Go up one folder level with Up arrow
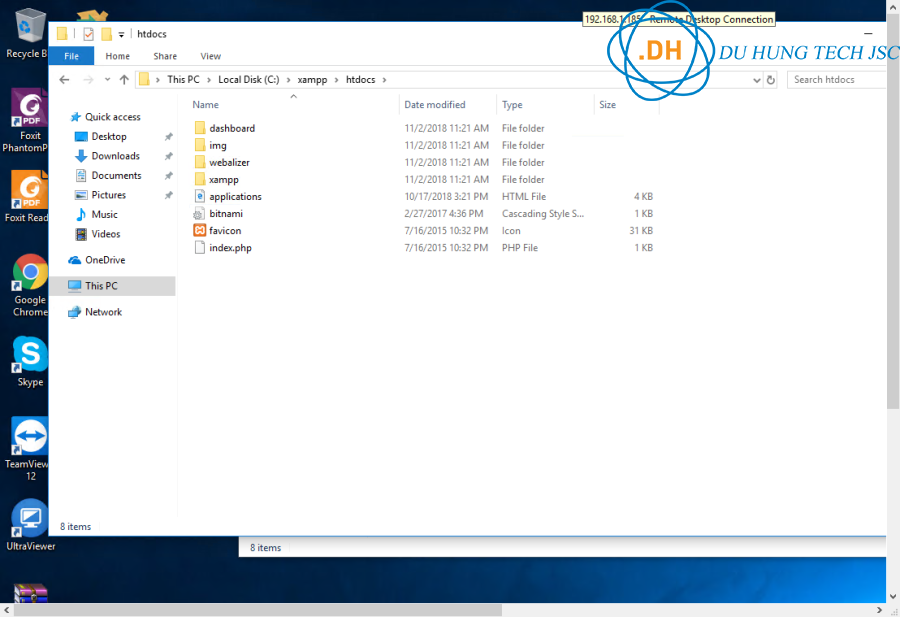Image resolution: width=900 pixels, height=617 pixels. pos(124,80)
